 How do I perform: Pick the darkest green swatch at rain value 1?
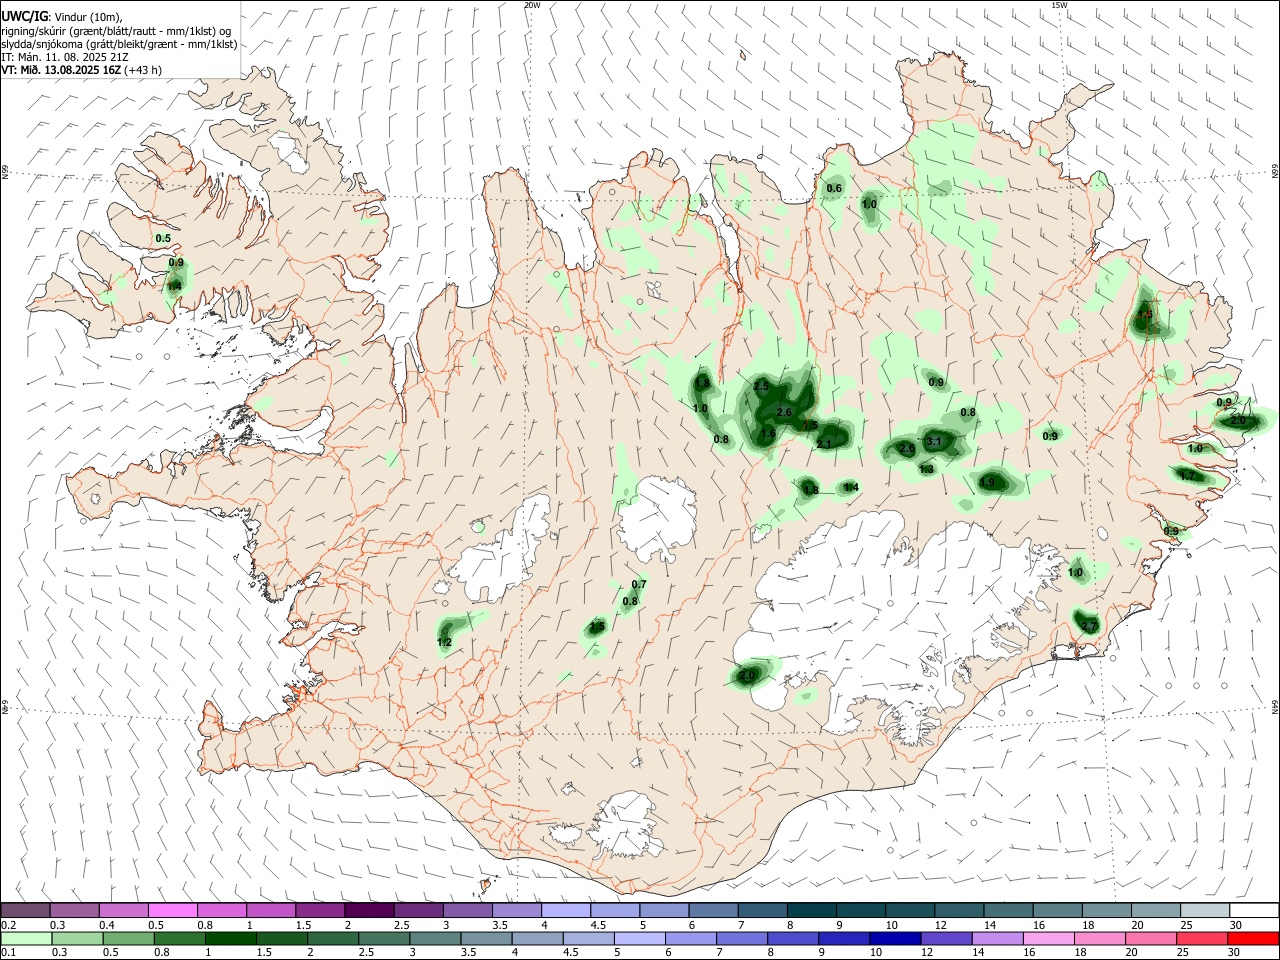[x=230, y=938]
